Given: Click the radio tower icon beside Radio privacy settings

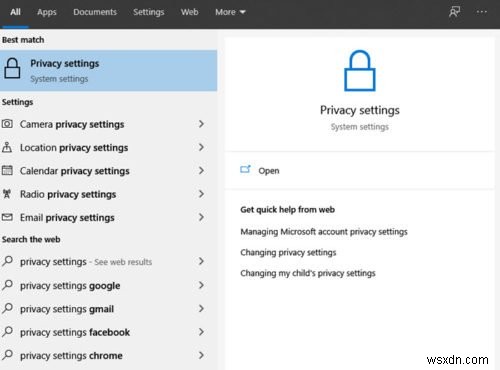Looking at the screenshot, I should coord(7,194).
